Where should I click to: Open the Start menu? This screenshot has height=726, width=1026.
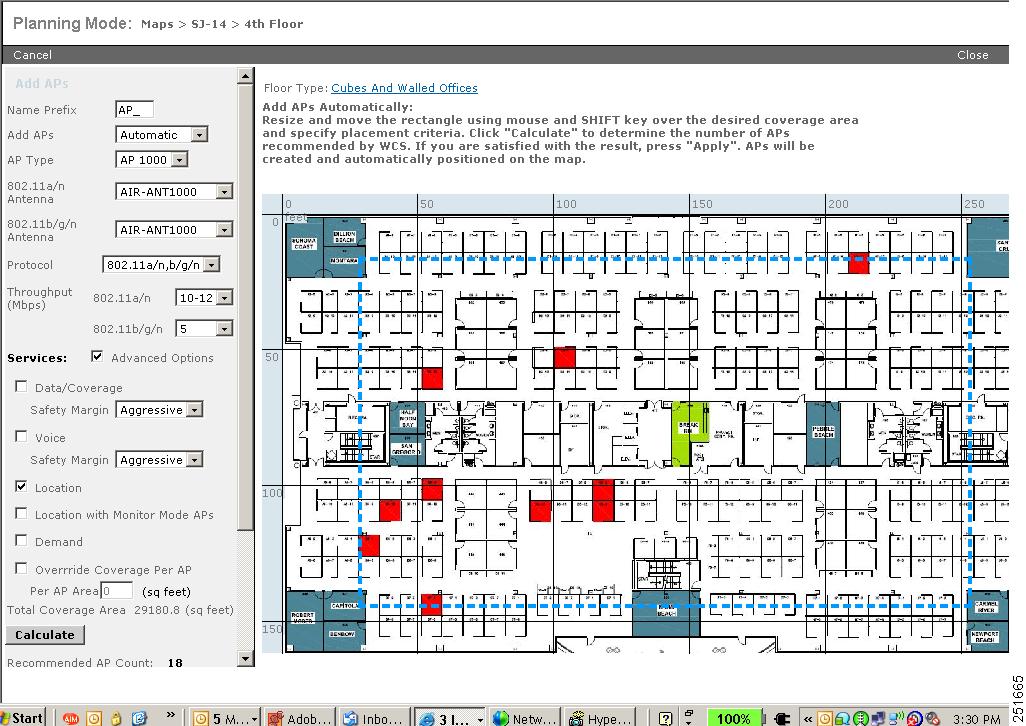24,716
